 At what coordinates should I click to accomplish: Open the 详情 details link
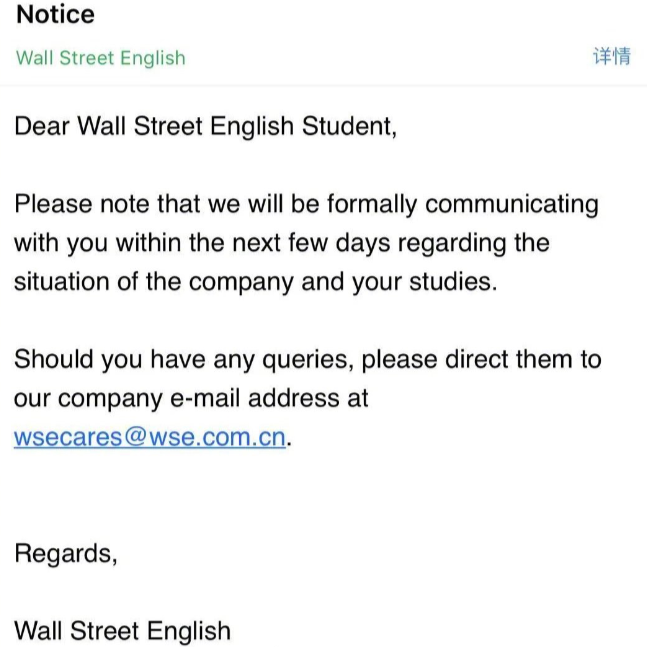click(611, 56)
